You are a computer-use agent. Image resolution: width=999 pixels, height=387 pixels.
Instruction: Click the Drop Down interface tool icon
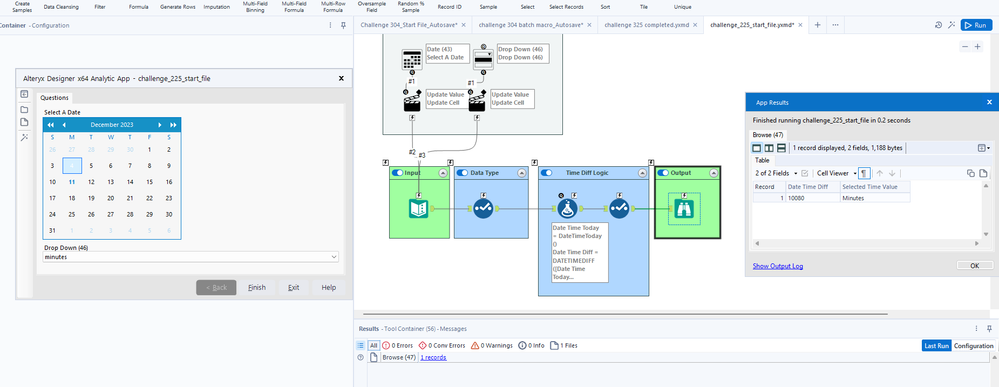[x=483, y=59]
